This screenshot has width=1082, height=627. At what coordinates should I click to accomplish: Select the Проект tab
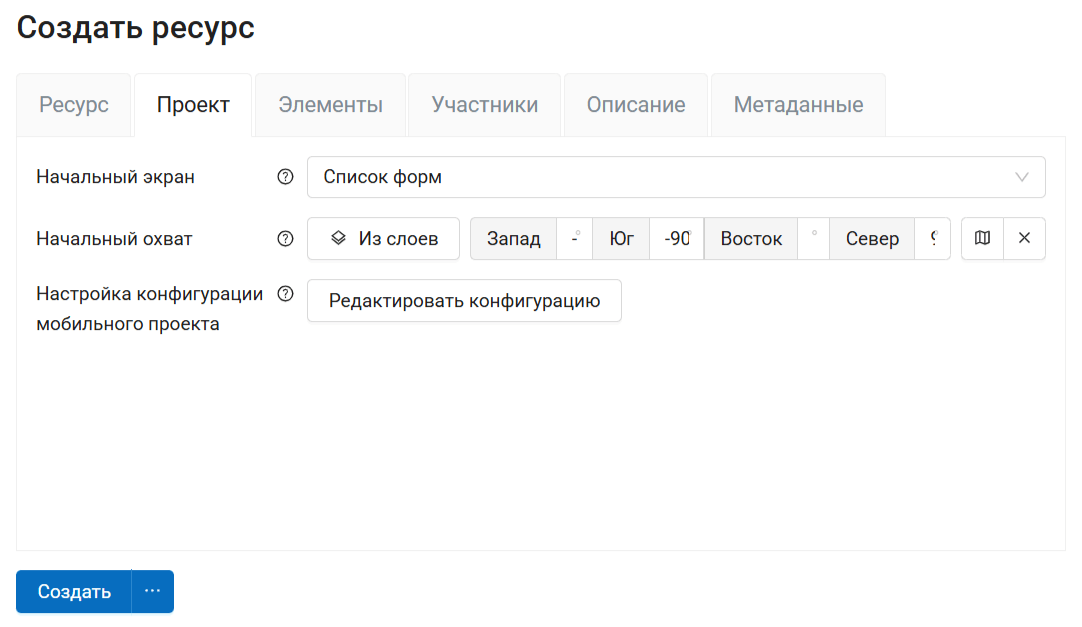pyautogui.click(x=193, y=105)
